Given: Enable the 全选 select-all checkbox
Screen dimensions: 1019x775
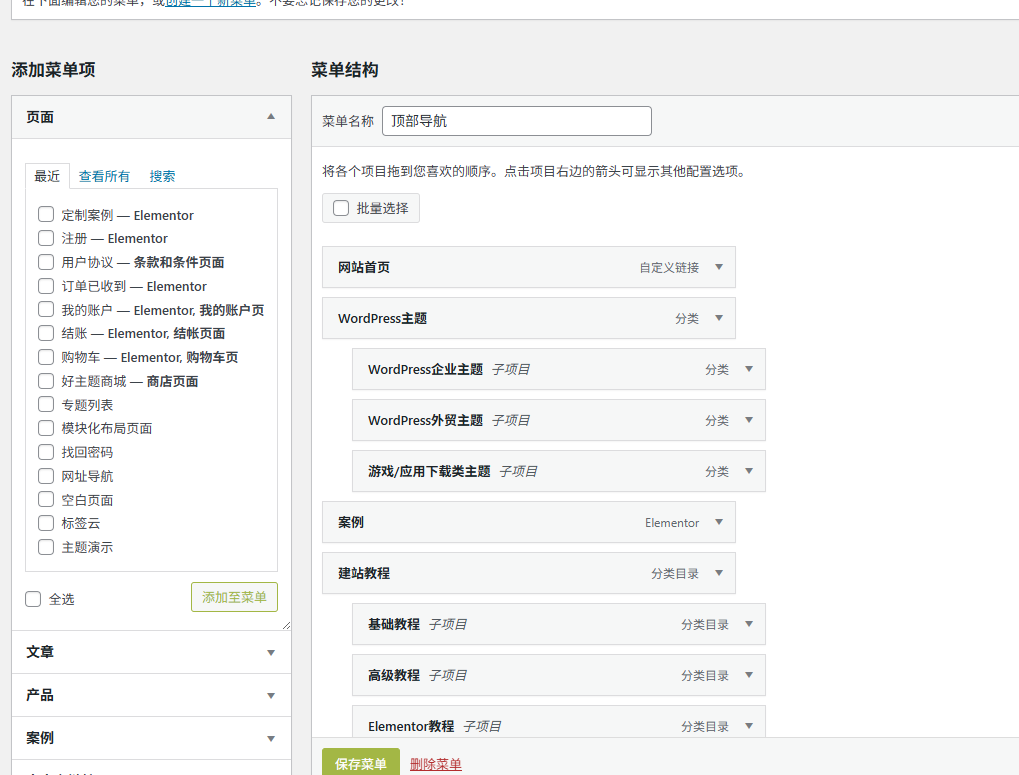Looking at the screenshot, I should point(33,599).
